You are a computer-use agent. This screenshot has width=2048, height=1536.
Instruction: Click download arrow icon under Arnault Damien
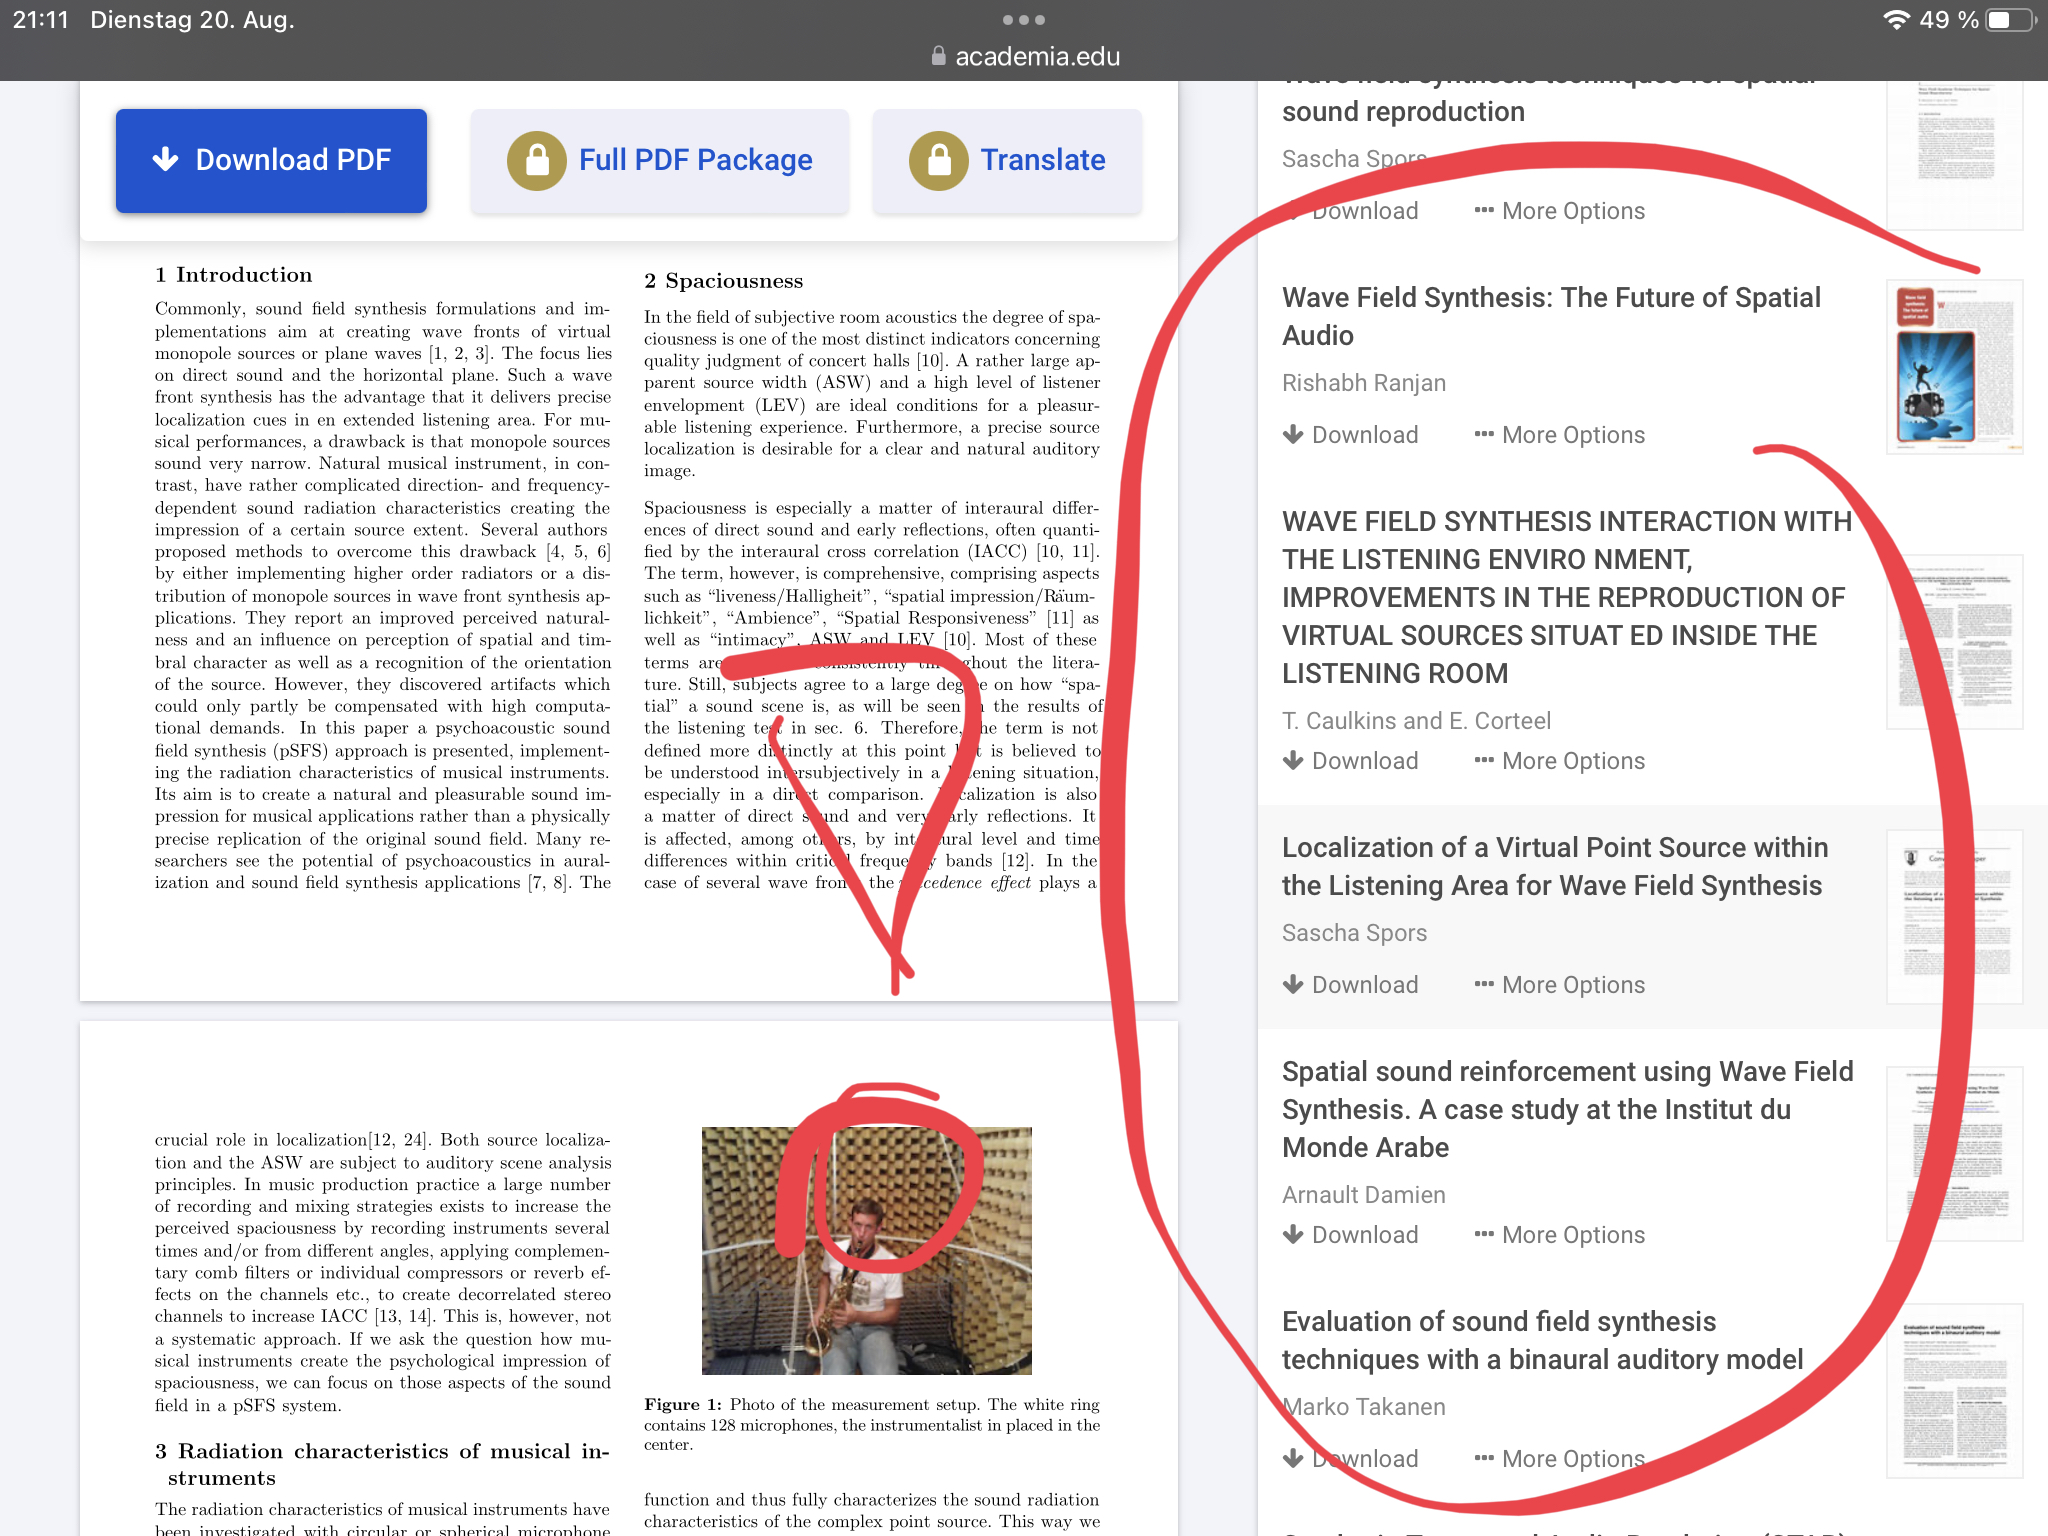1293,1234
